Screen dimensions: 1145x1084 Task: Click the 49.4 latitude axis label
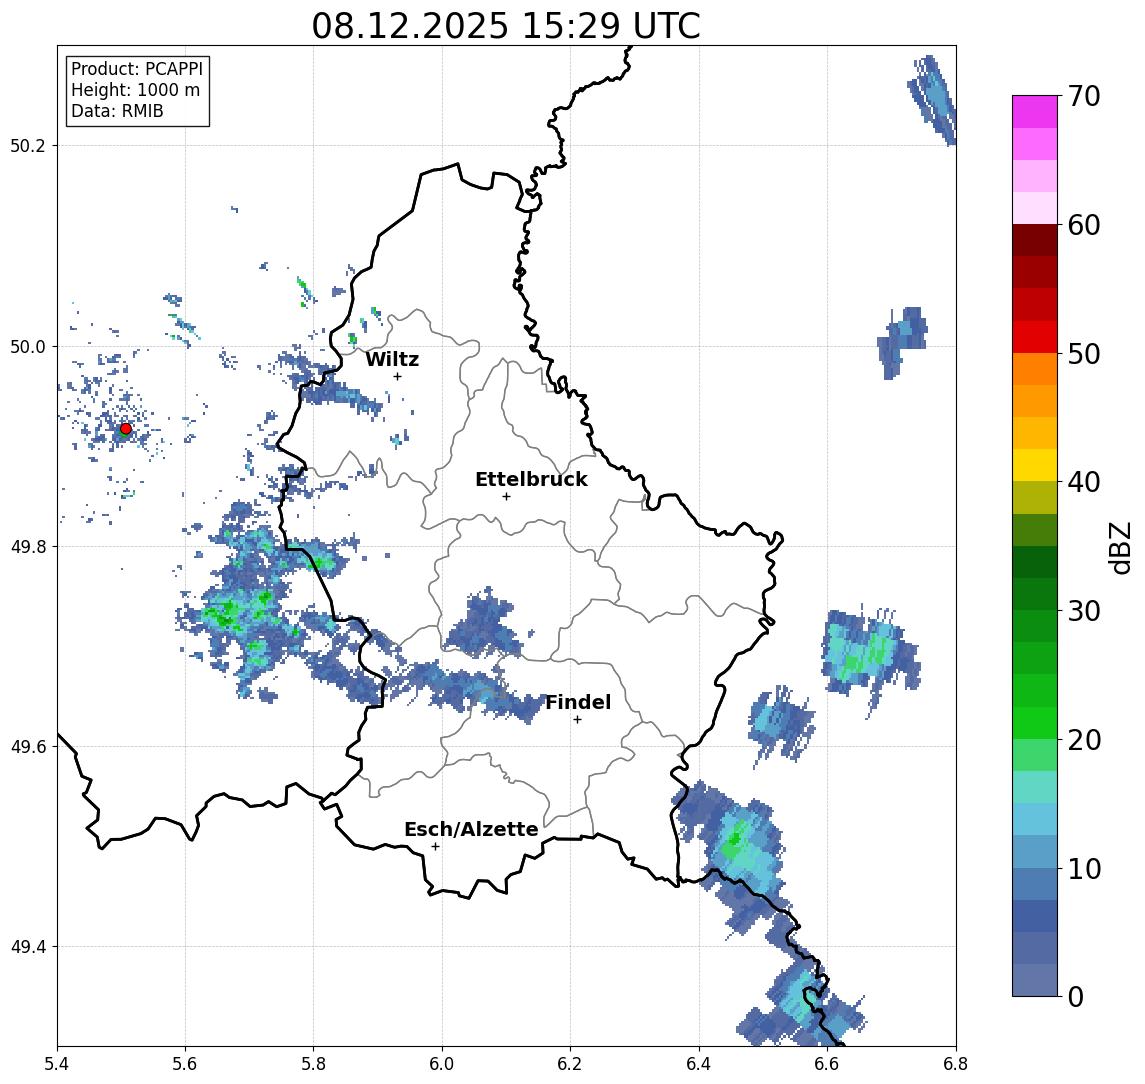(28, 947)
